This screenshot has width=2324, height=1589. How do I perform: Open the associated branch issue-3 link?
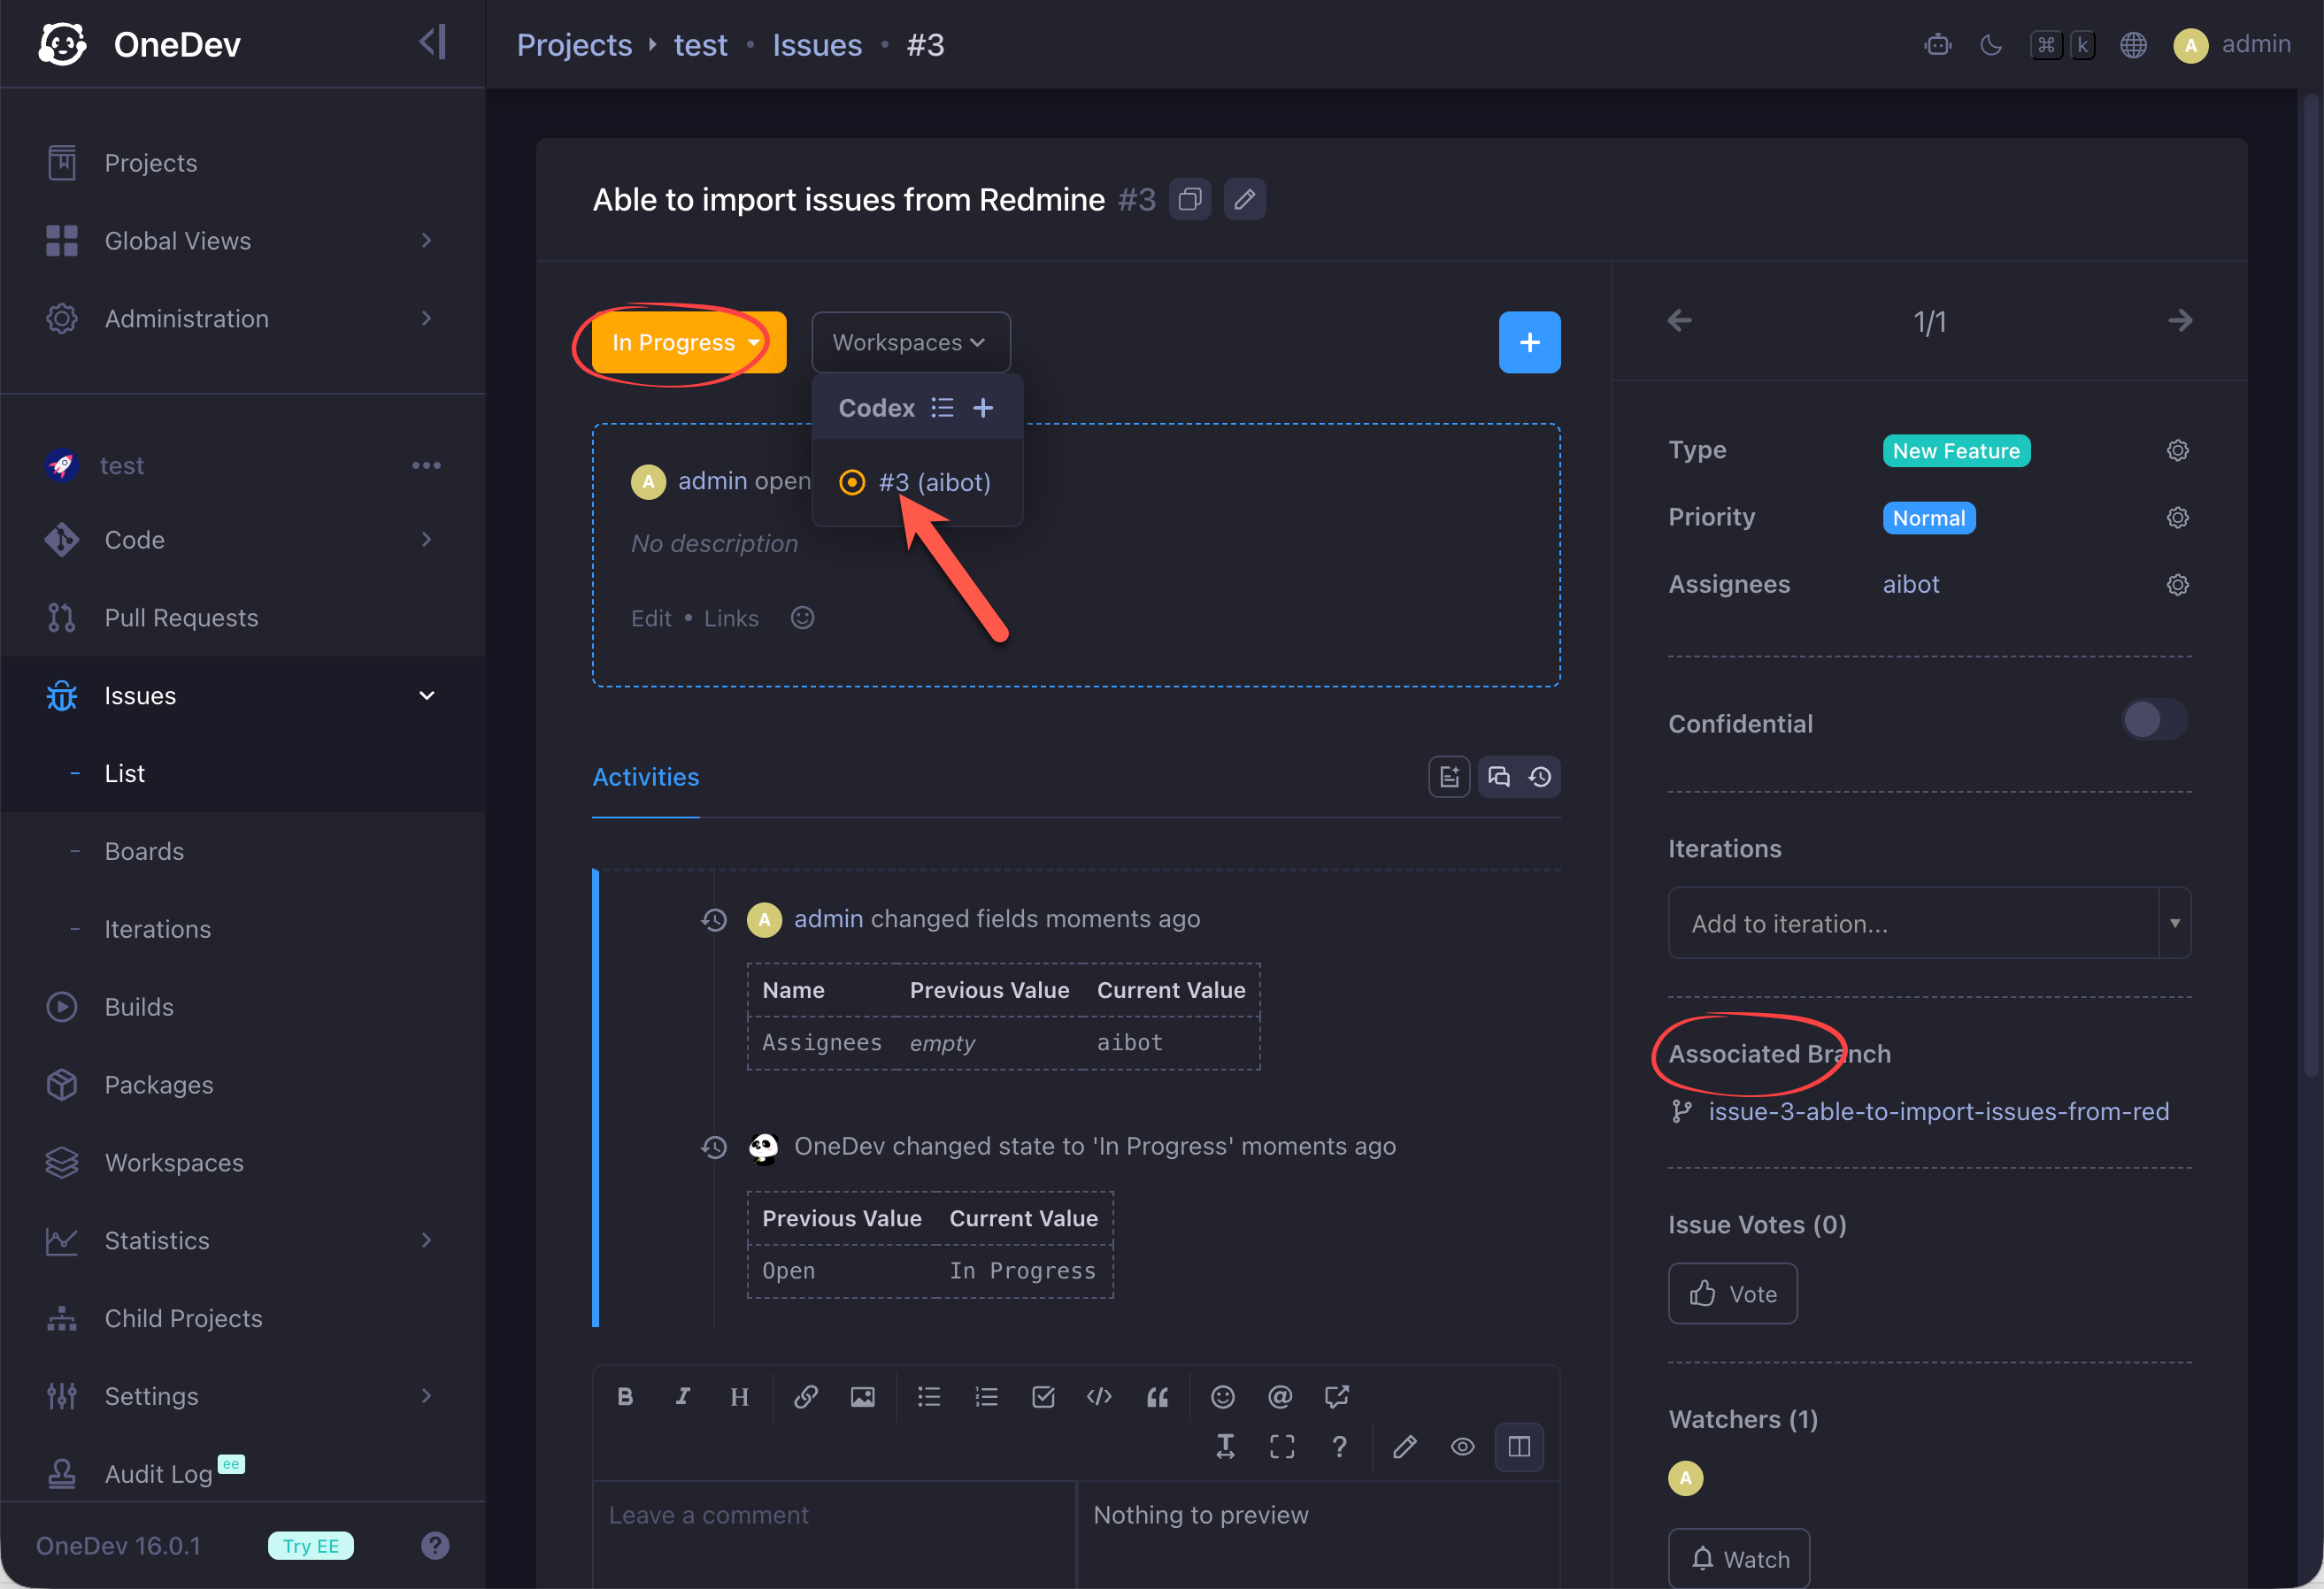click(1937, 1111)
